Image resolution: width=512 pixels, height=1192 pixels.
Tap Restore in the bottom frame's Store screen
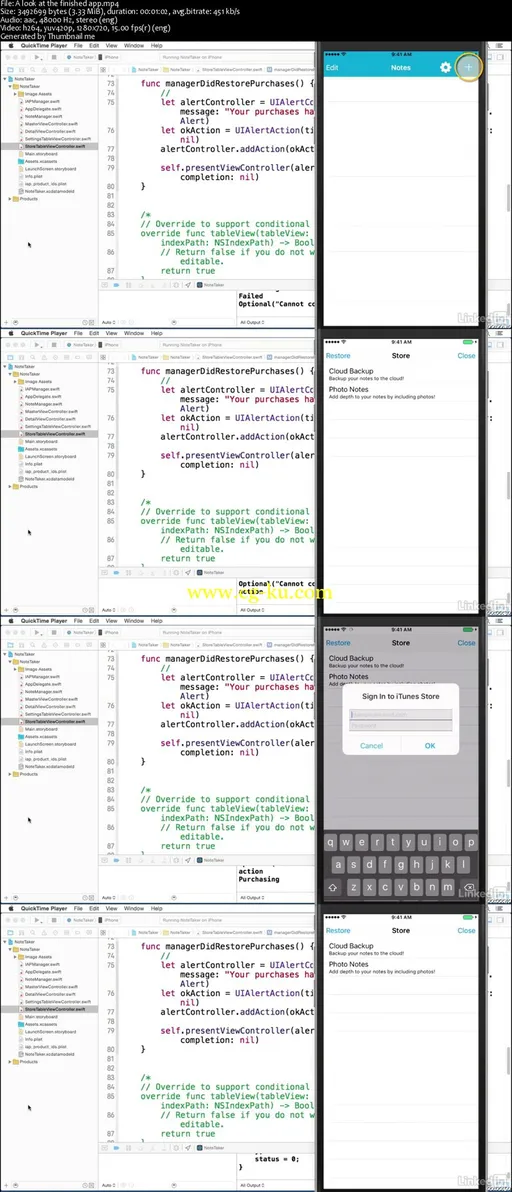[x=338, y=930]
